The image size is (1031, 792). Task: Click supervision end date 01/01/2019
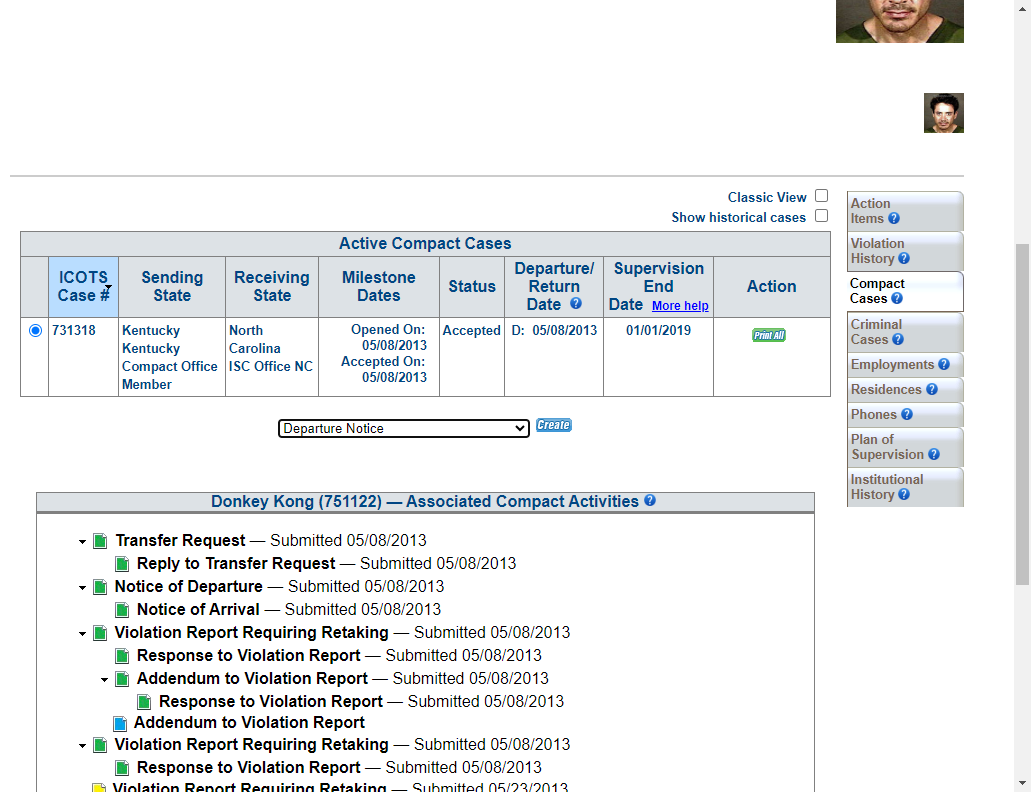point(658,331)
